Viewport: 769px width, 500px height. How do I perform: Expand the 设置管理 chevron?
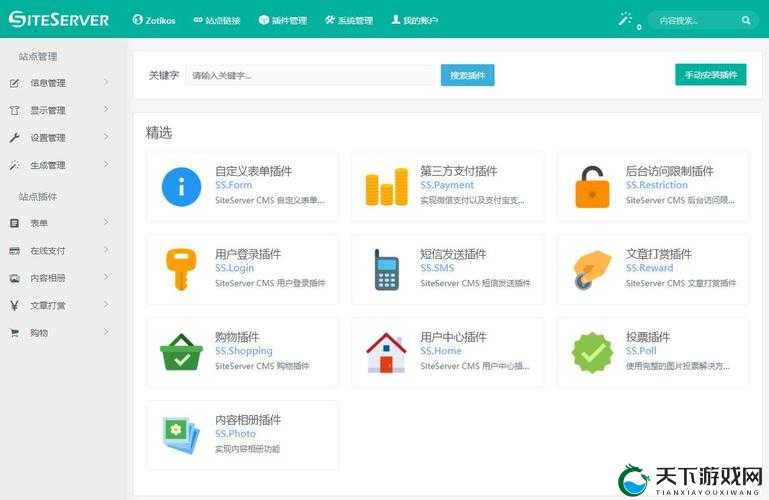click(x=106, y=137)
